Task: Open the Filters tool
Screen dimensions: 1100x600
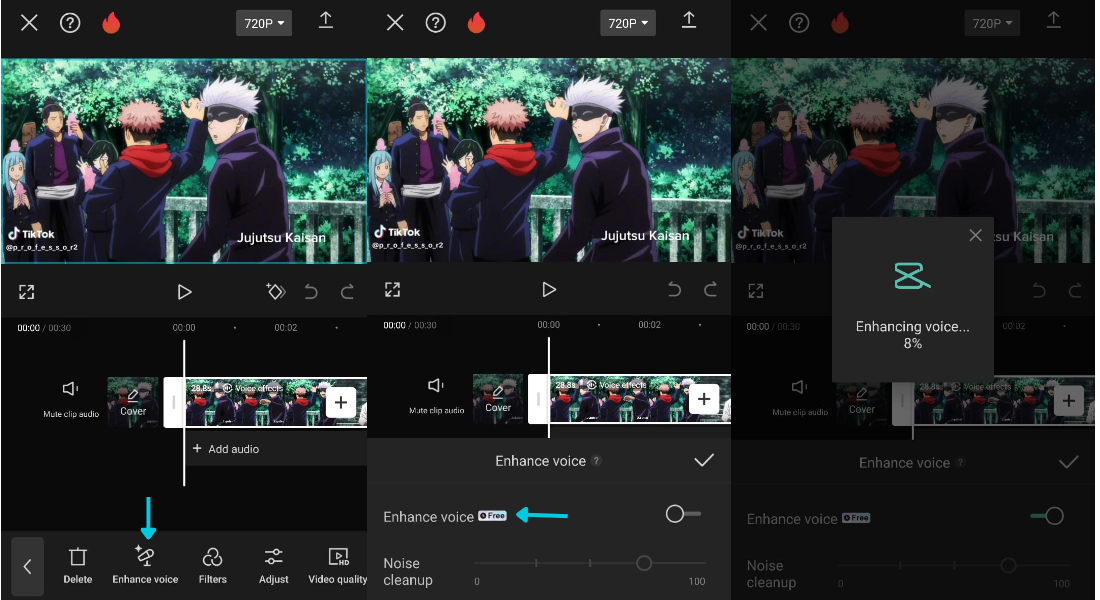Action: pyautogui.click(x=213, y=566)
